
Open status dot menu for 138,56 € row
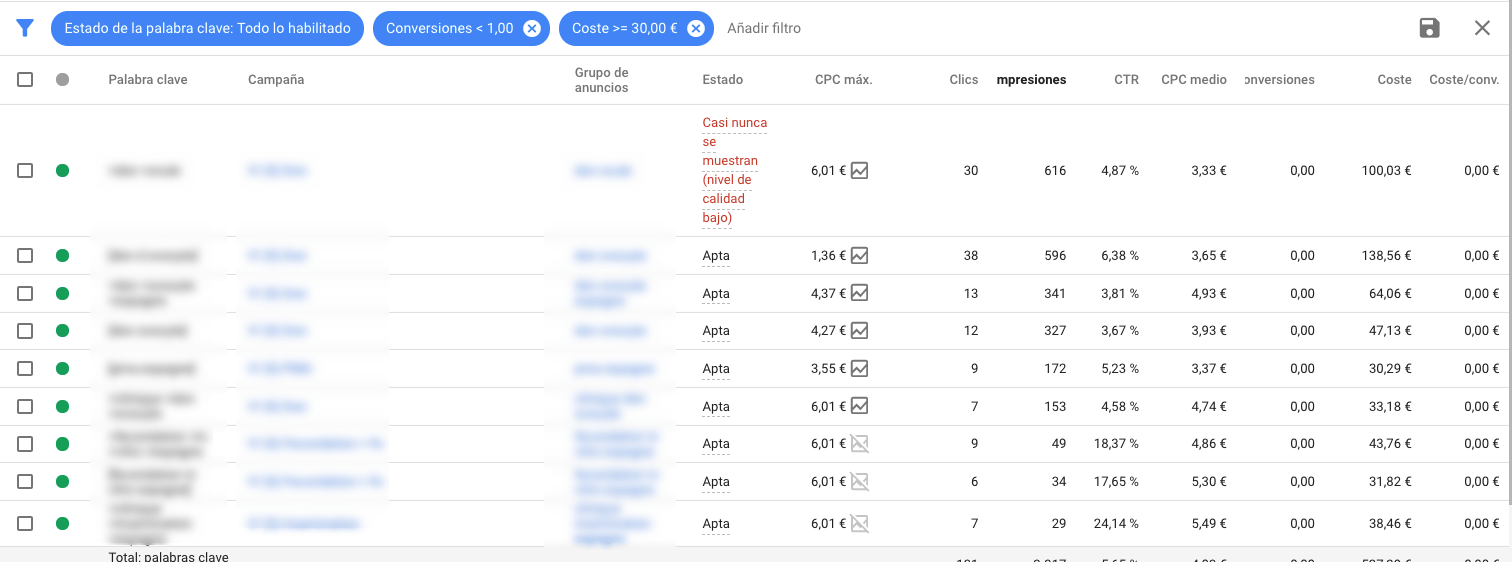click(62, 256)
